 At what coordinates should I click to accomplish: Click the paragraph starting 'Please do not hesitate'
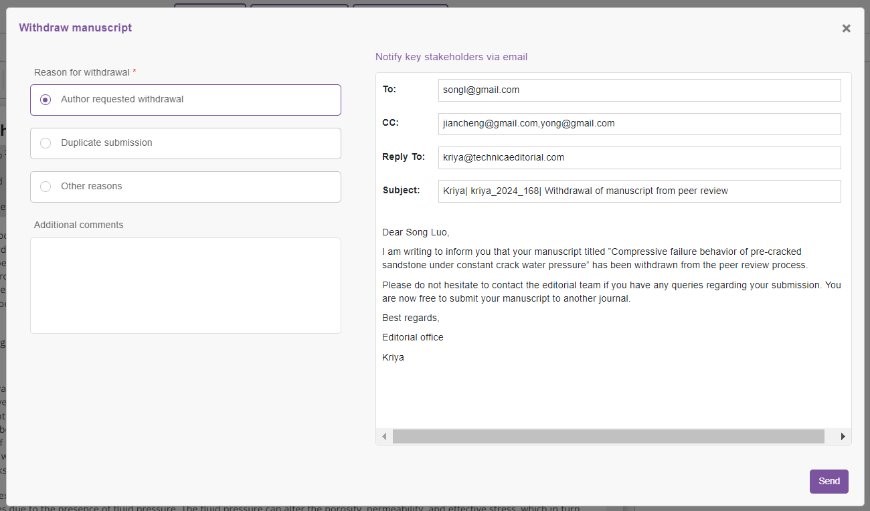[x=611, y=292]
